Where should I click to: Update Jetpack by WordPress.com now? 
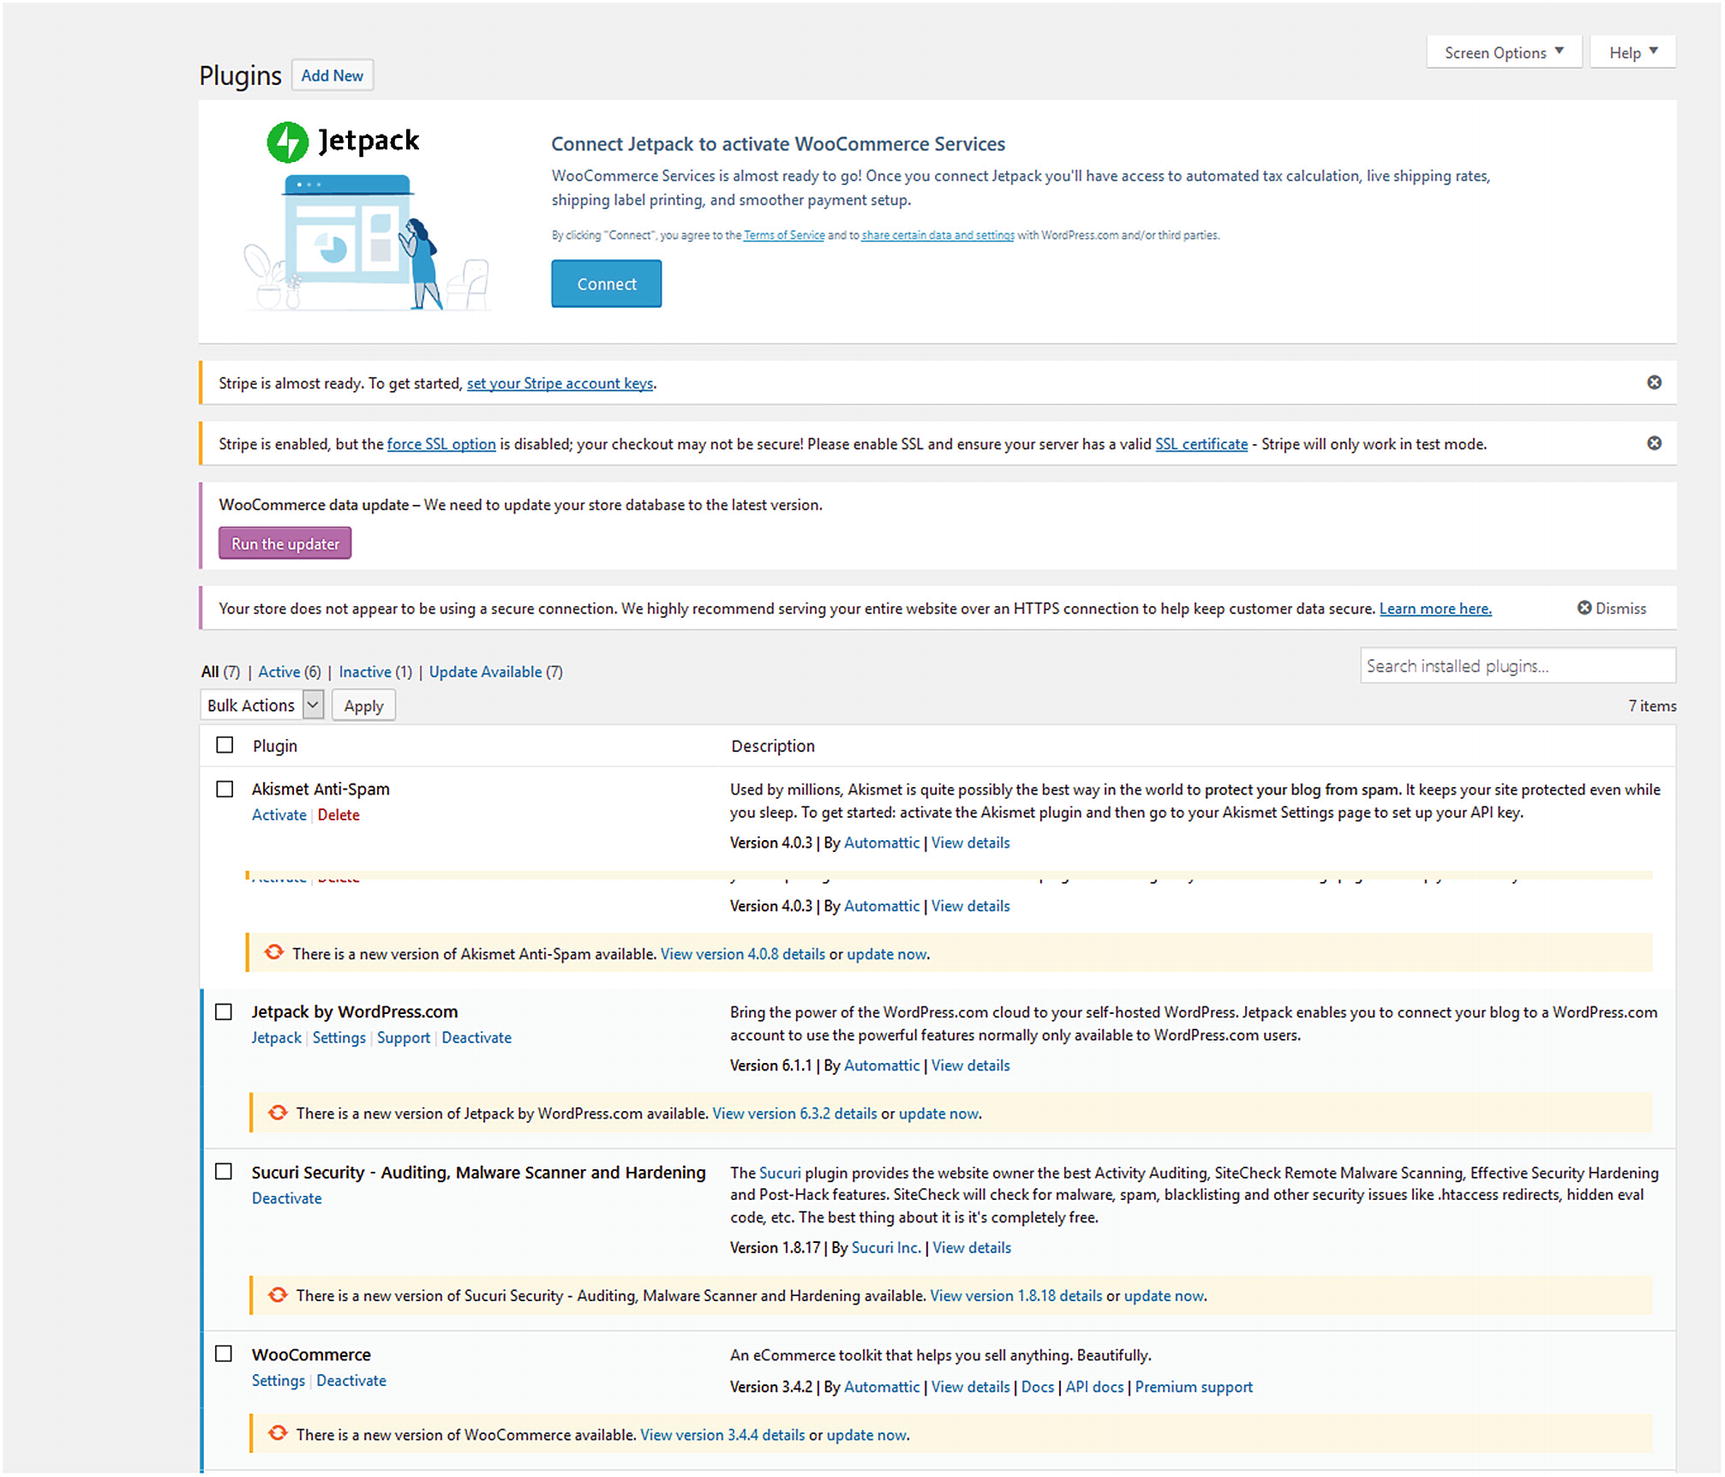tap(939, 1114)
